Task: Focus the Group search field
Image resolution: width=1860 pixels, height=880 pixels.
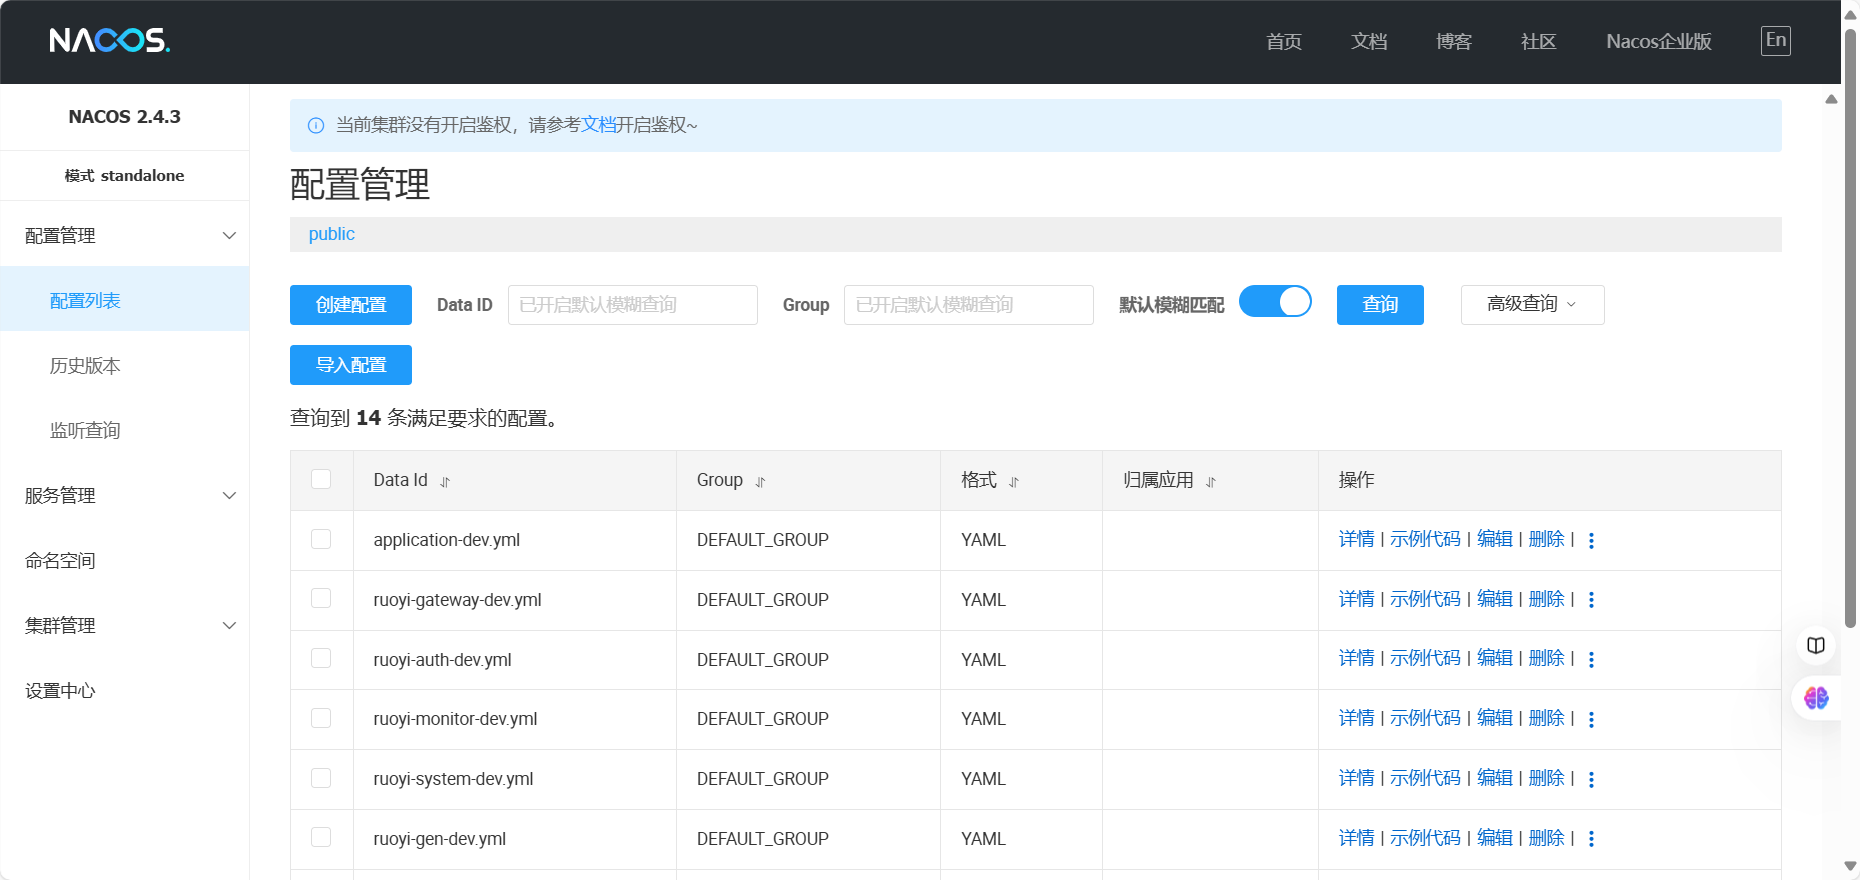Action: click(x=969, y=305)
